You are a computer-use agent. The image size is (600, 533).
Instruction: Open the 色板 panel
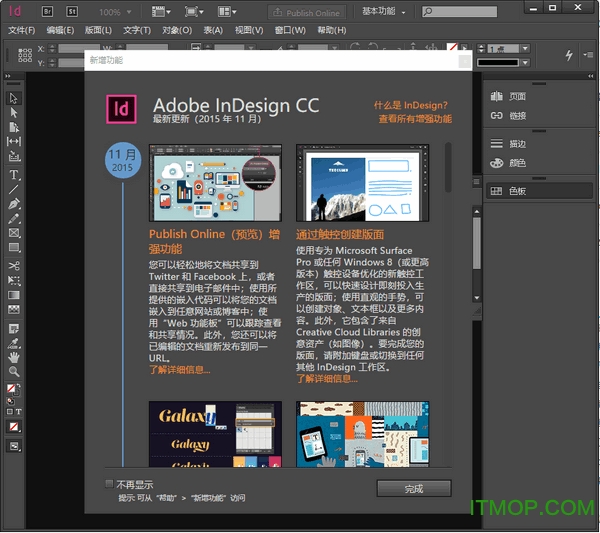pyautogui.click(x=540, y=191)
